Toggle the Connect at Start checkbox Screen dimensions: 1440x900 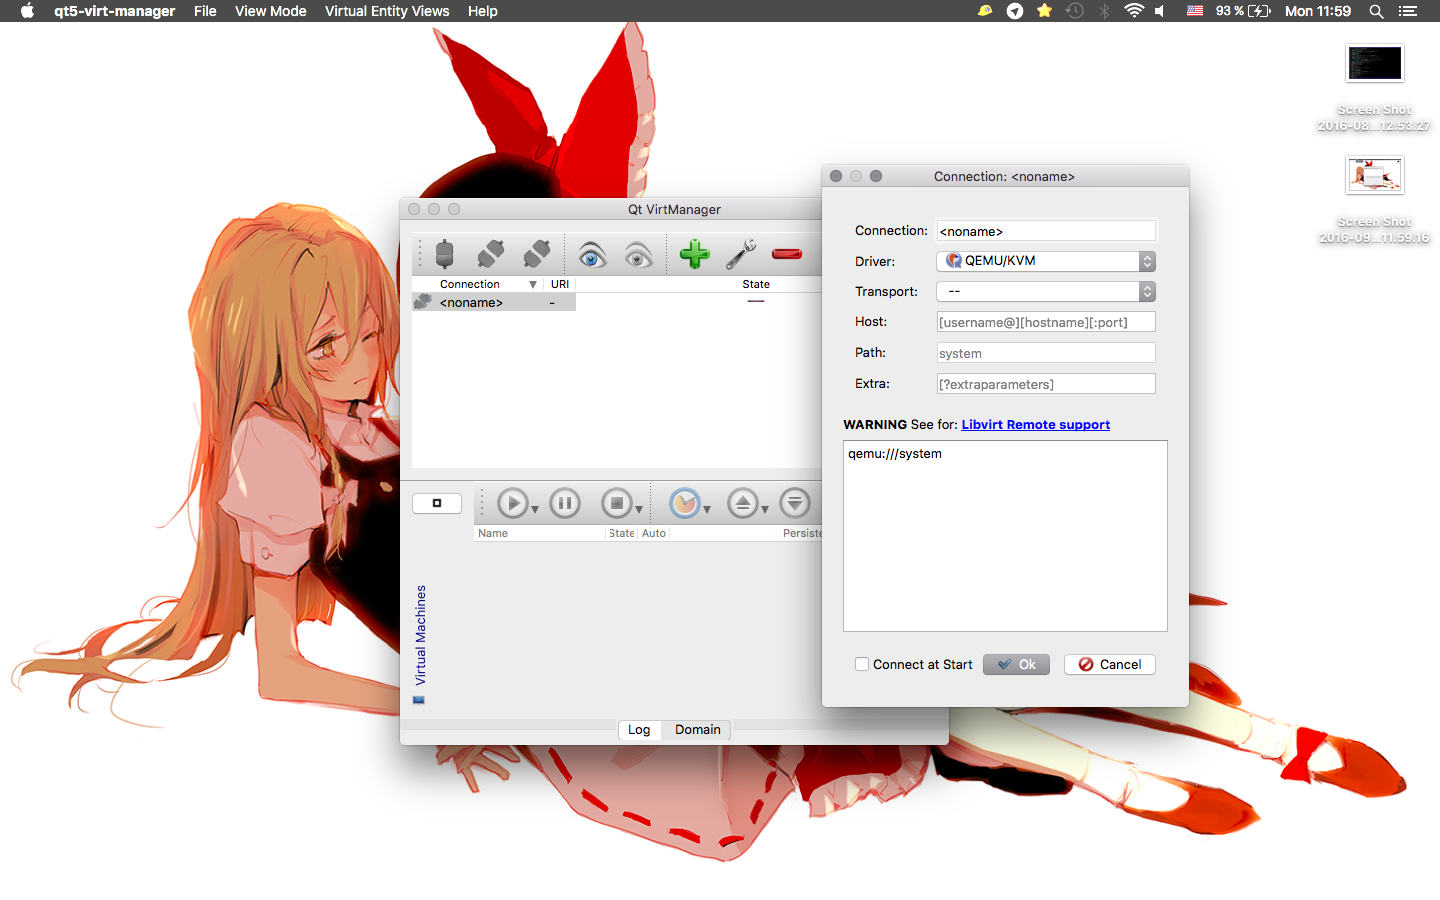[x=862, y=664]
